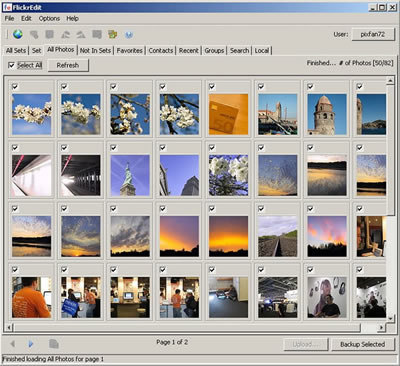Open the Help menu
This screenshot has width=400, height=366.
[72, 18]
